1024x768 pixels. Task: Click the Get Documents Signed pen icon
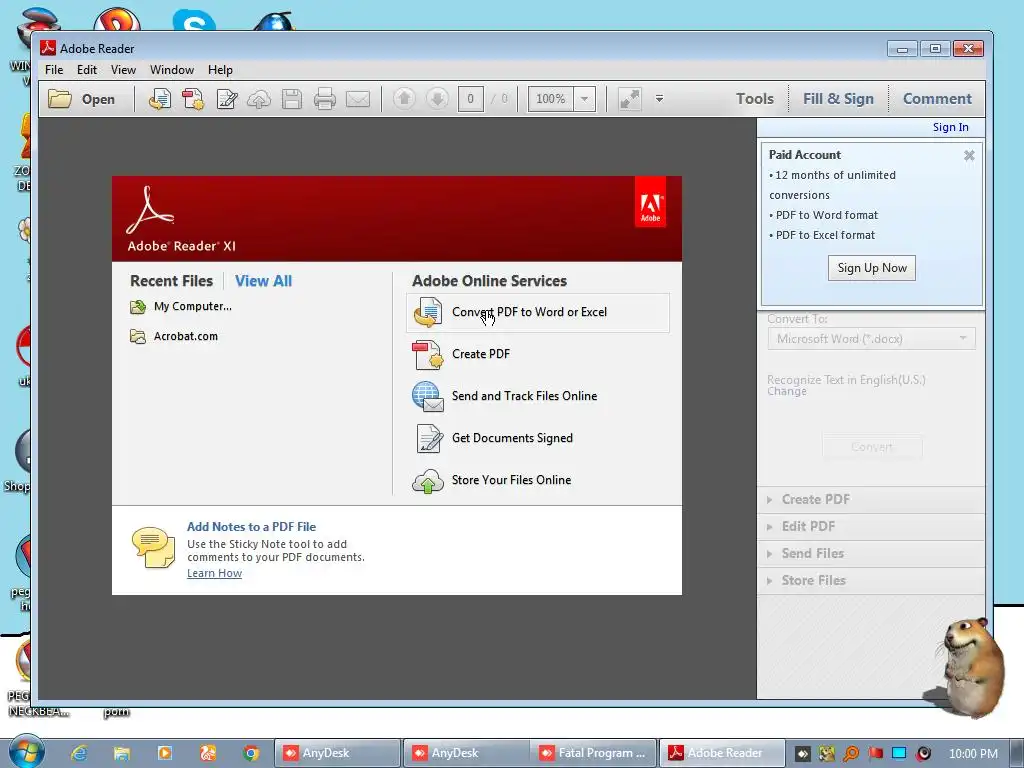tap(429, 438)
